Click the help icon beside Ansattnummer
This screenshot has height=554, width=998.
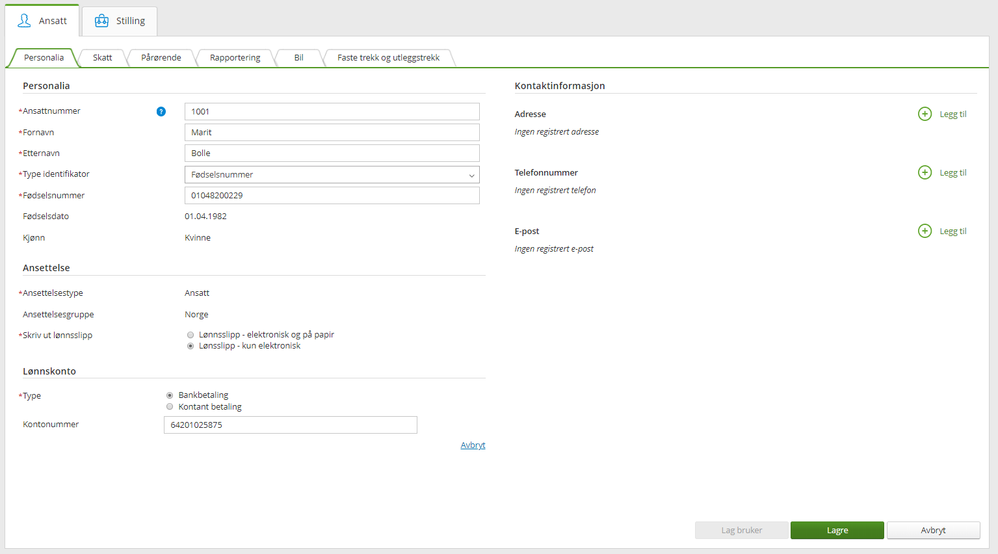161,111
